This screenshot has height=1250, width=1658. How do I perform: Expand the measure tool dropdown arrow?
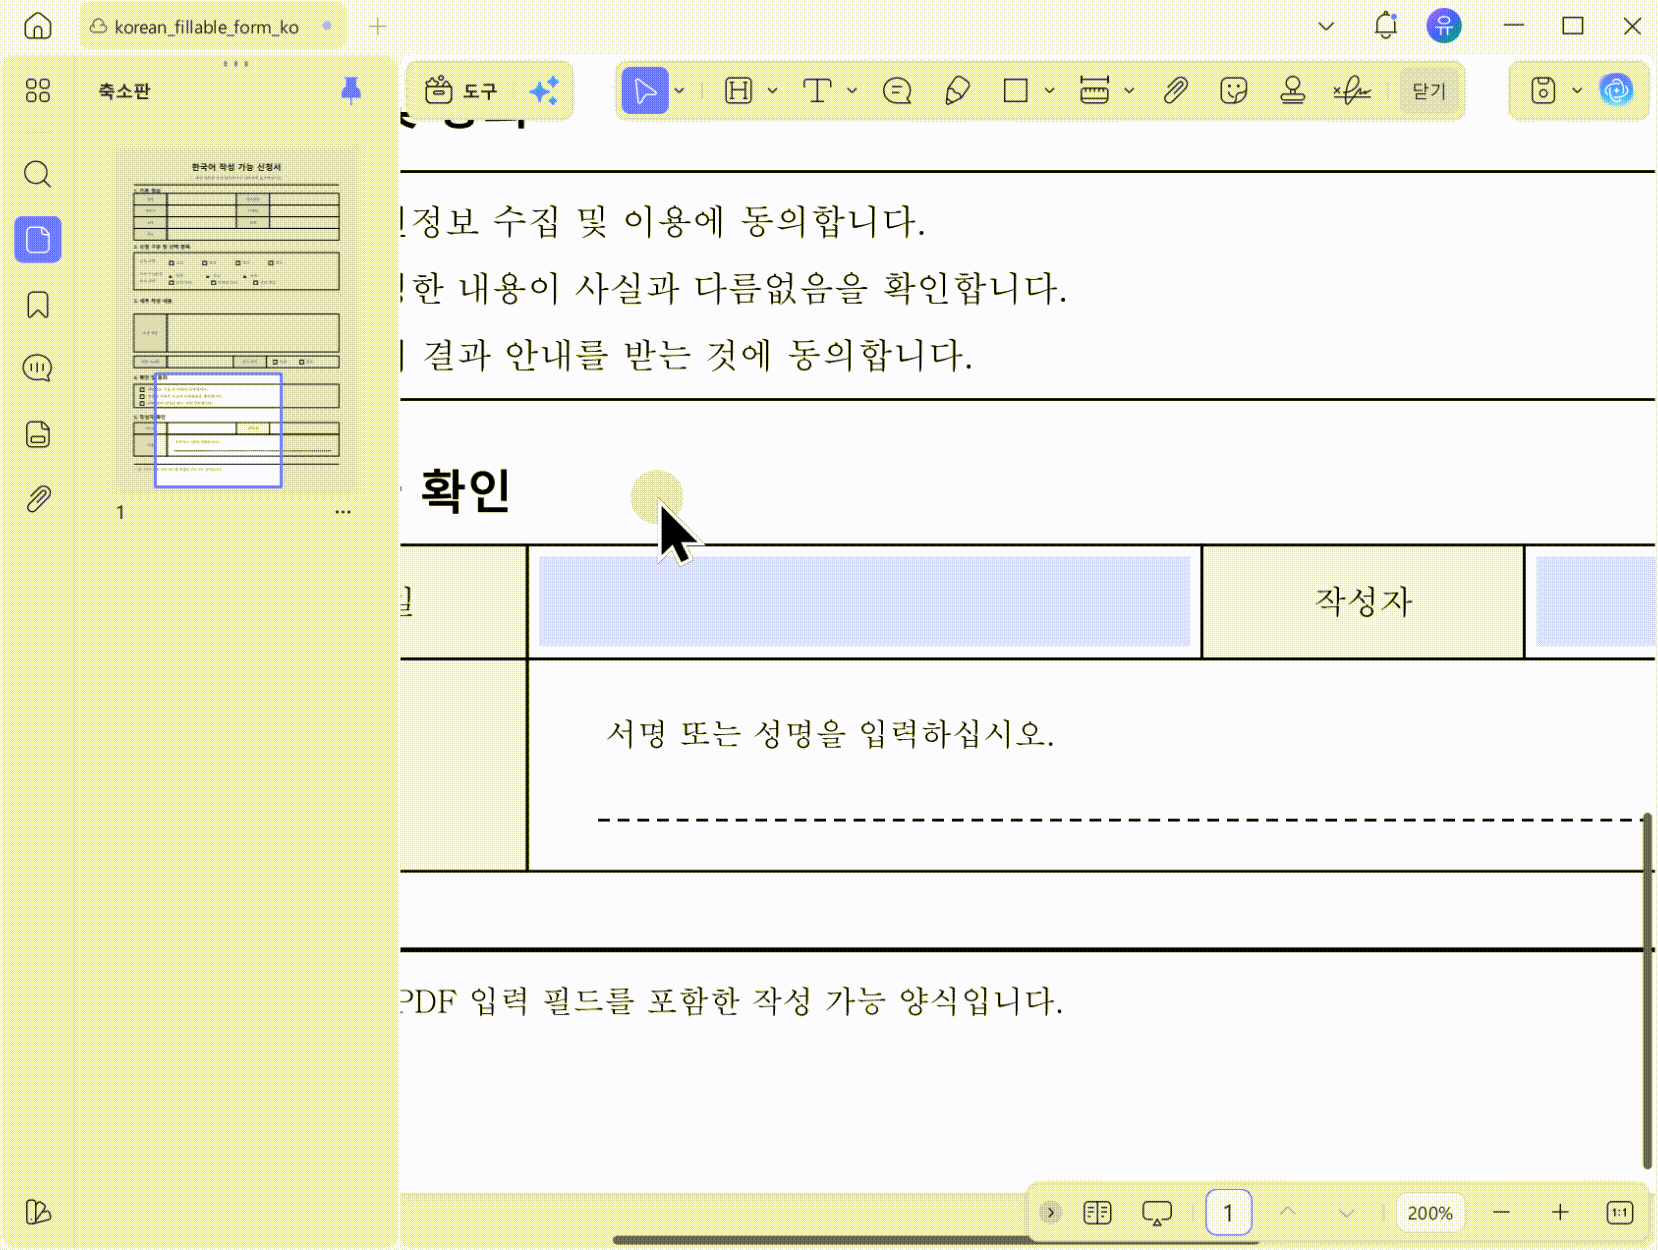pos(1130,91)
